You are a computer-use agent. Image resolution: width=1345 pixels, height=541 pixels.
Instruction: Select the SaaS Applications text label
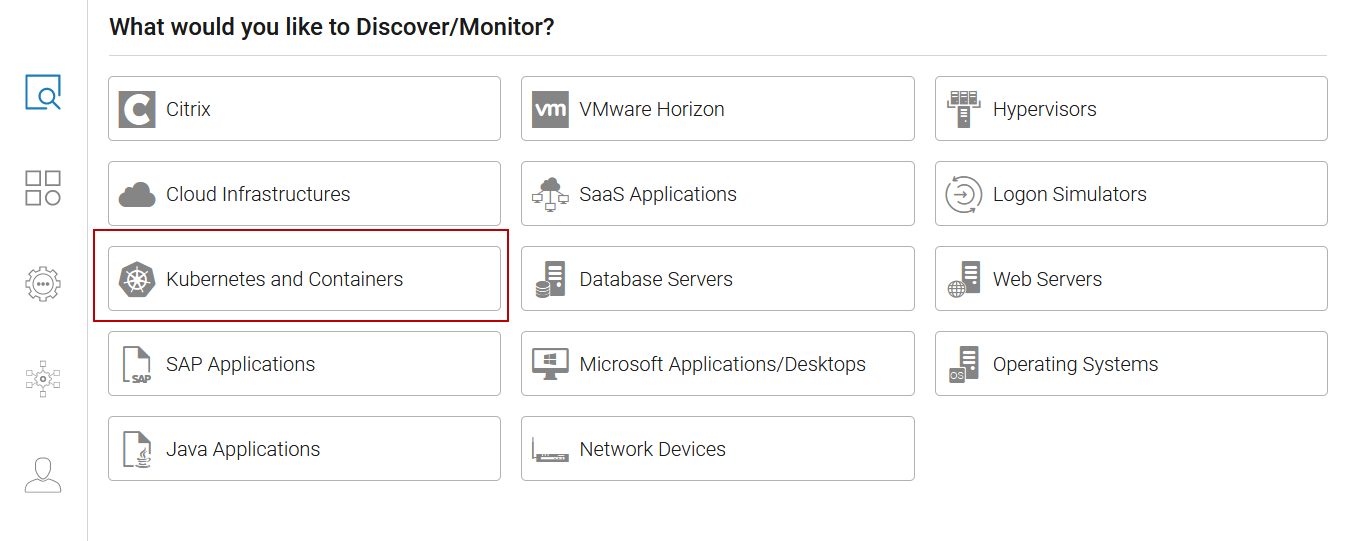pyautogui.click(x=658, y=194)
